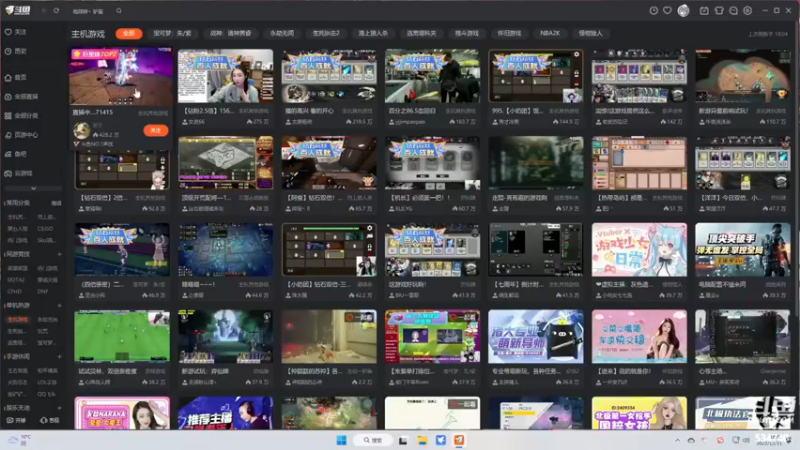Select the 海上狼人杀 filter tab
This screenshot has height=450, width=800.
[x=373, y=33]
